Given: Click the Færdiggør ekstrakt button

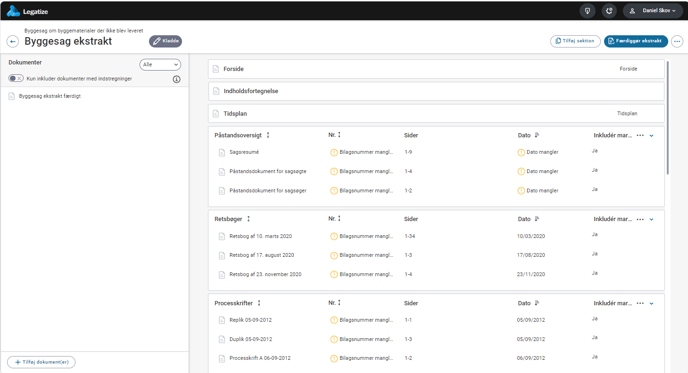Looking at the screenshot, I should pyautogui.click(x=636, y=41).
